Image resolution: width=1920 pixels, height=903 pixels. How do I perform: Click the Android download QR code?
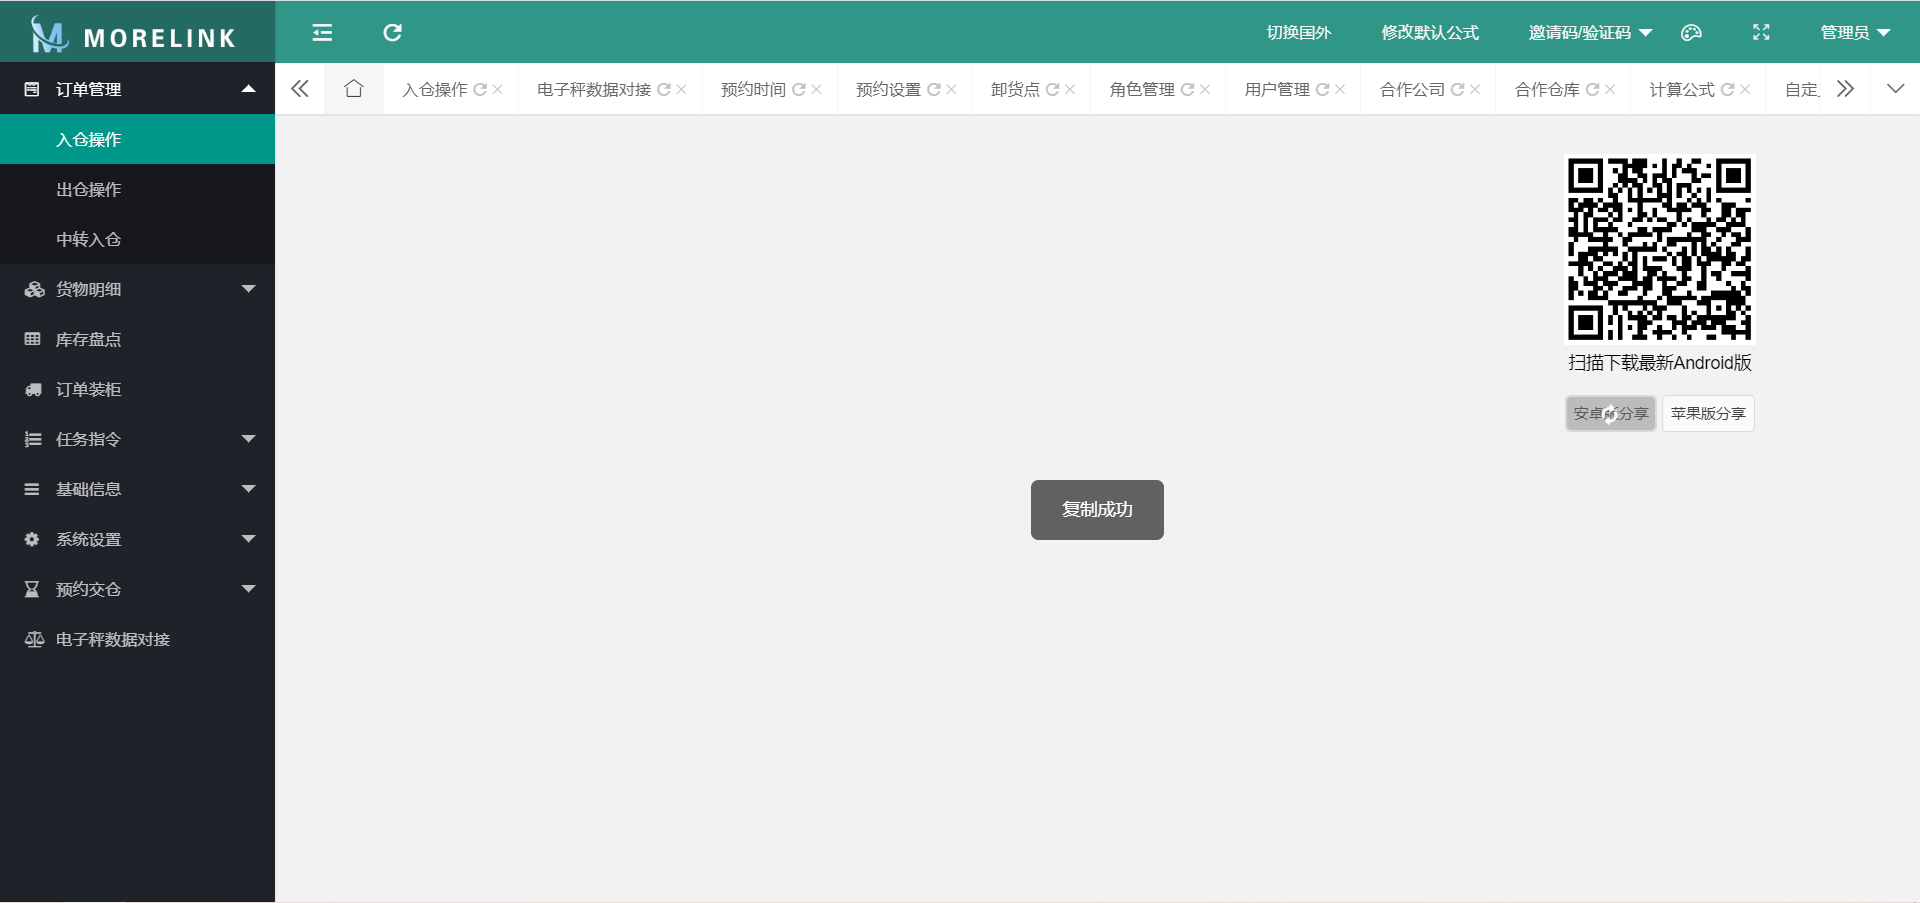click(x=1659, y=249)
